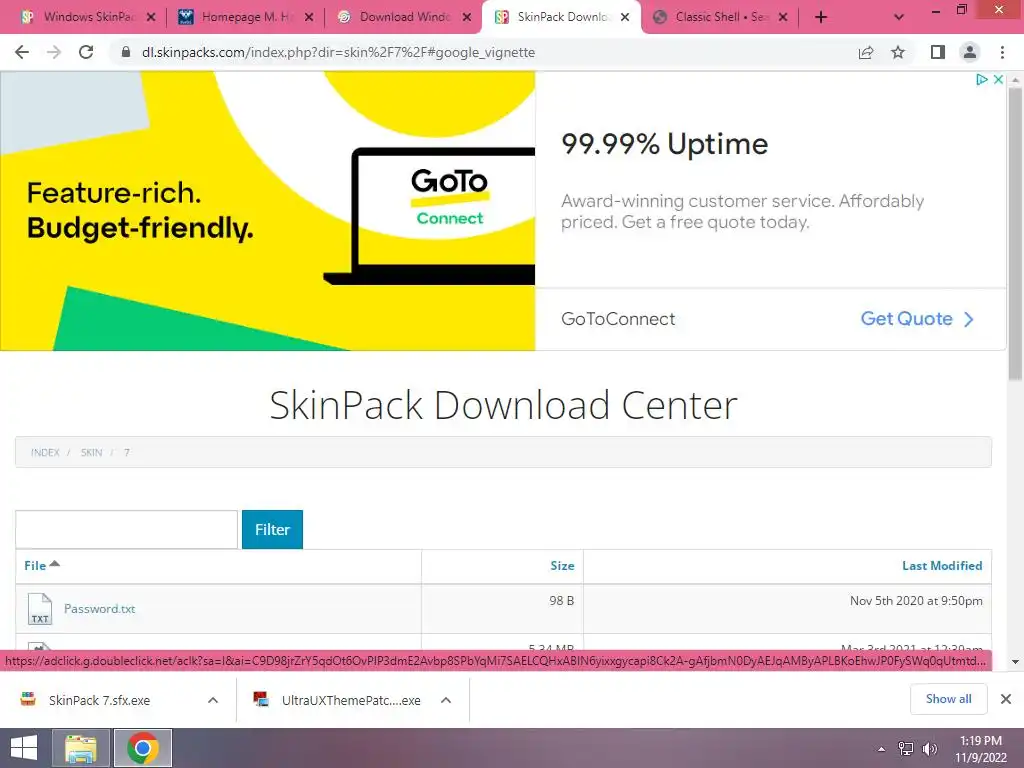Expand options for UltraUXThemePatcher download

446,700
